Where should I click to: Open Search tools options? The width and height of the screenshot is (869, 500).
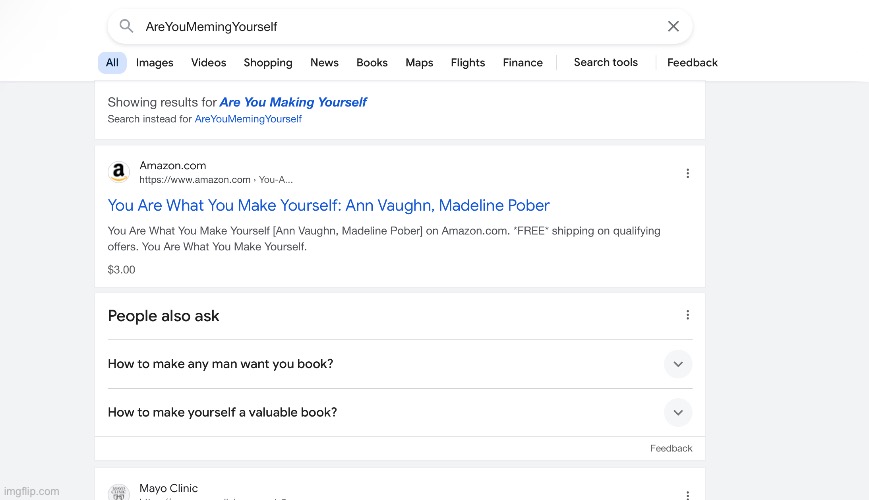[x=606, y=63]
